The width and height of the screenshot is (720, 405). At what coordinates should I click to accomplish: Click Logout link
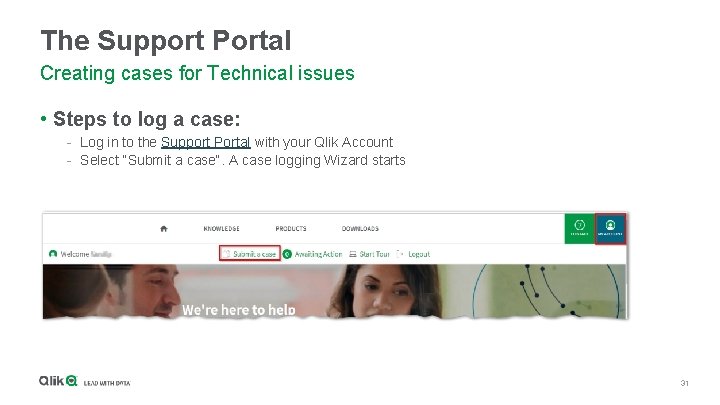pos(419,254)
